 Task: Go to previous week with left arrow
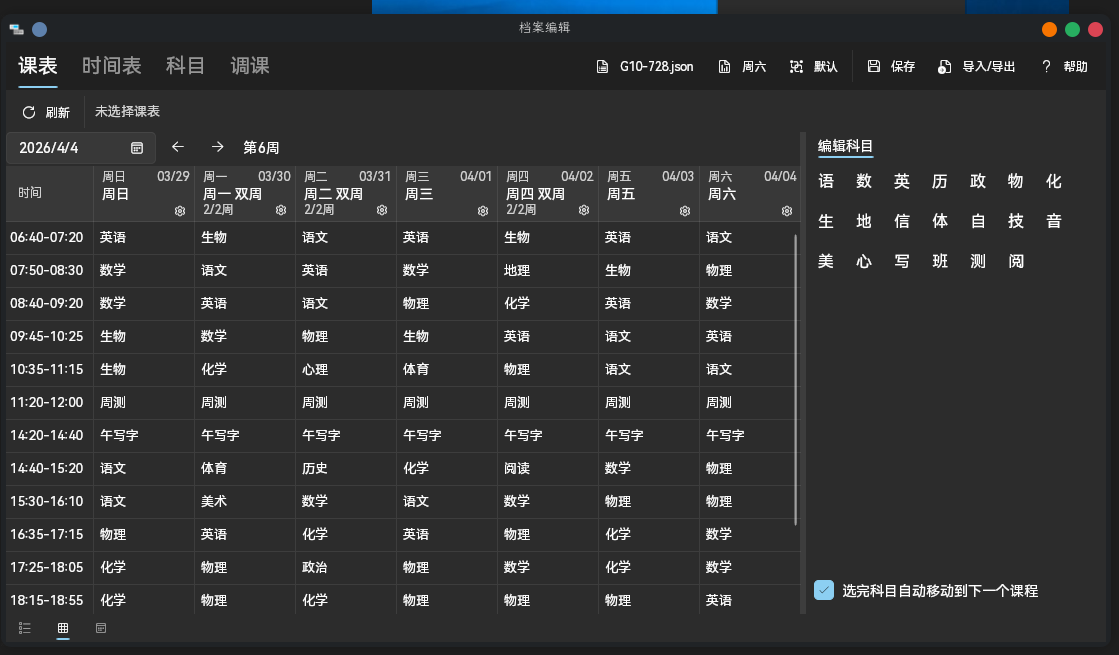click(178, 147)
